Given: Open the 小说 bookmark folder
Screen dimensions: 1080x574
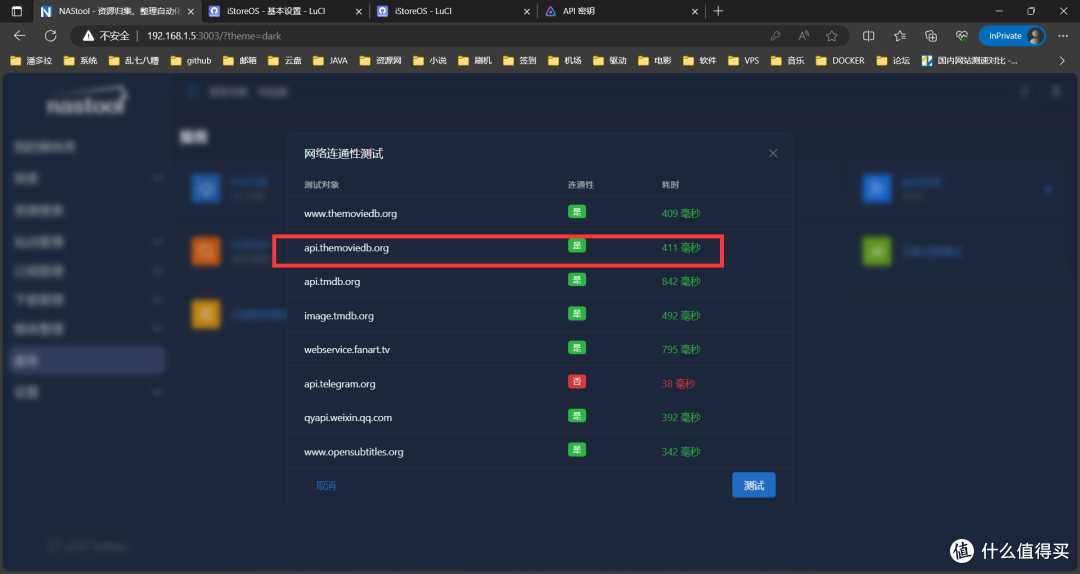Looking at the screenshot, I should pos(429,61).
